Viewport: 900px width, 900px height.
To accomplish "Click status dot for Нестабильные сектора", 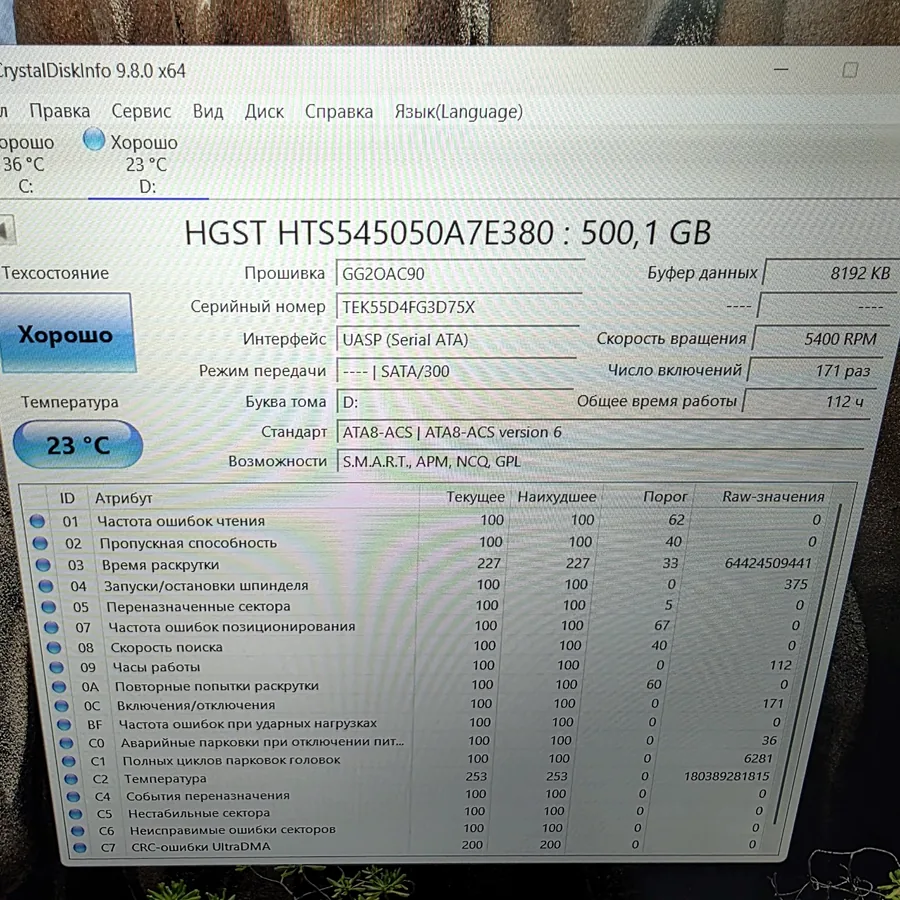I will coord(75,813).
